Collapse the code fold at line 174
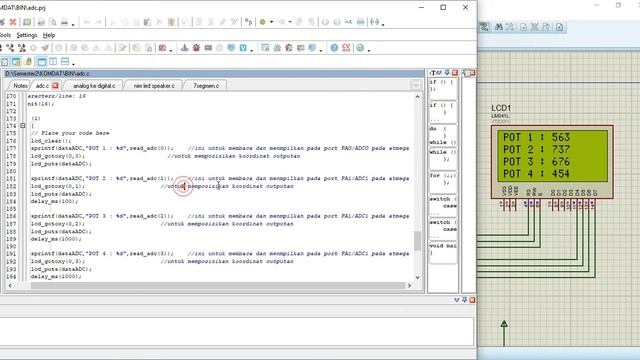Viewport: 640px width, 360px height. (23, 126)
